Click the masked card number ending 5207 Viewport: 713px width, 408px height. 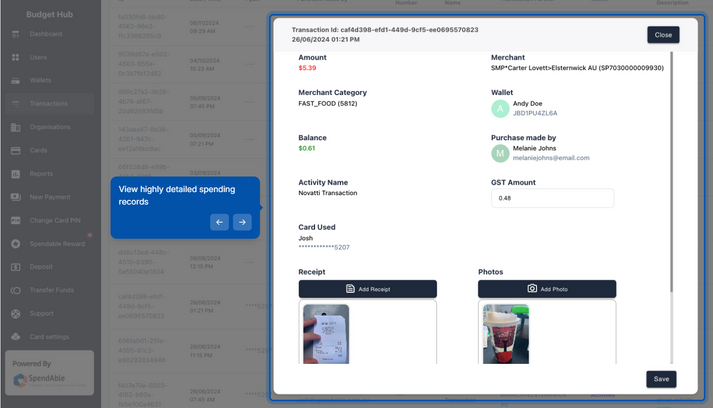[324, 247]
